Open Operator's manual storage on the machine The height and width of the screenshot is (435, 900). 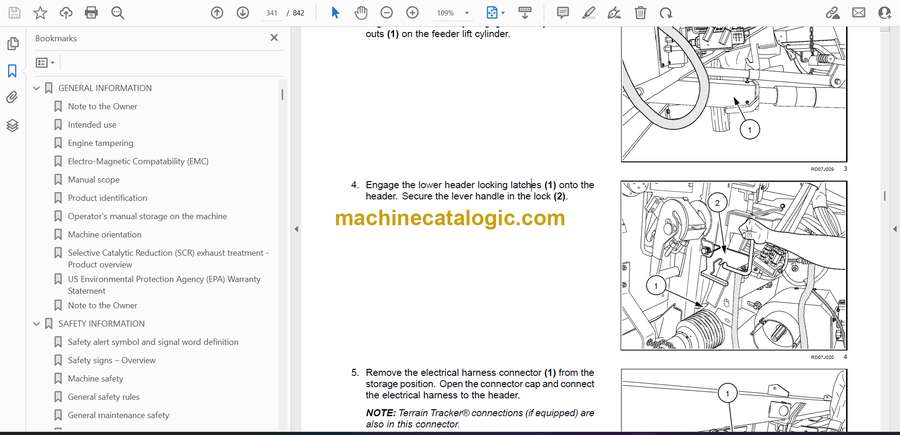148,216
